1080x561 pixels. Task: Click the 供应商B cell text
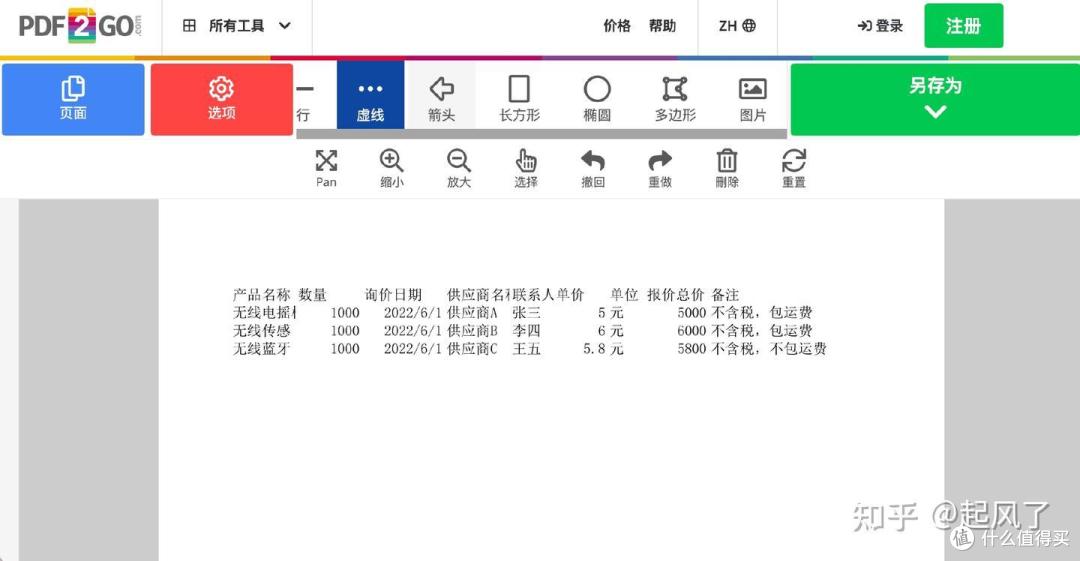pos(472,331)
